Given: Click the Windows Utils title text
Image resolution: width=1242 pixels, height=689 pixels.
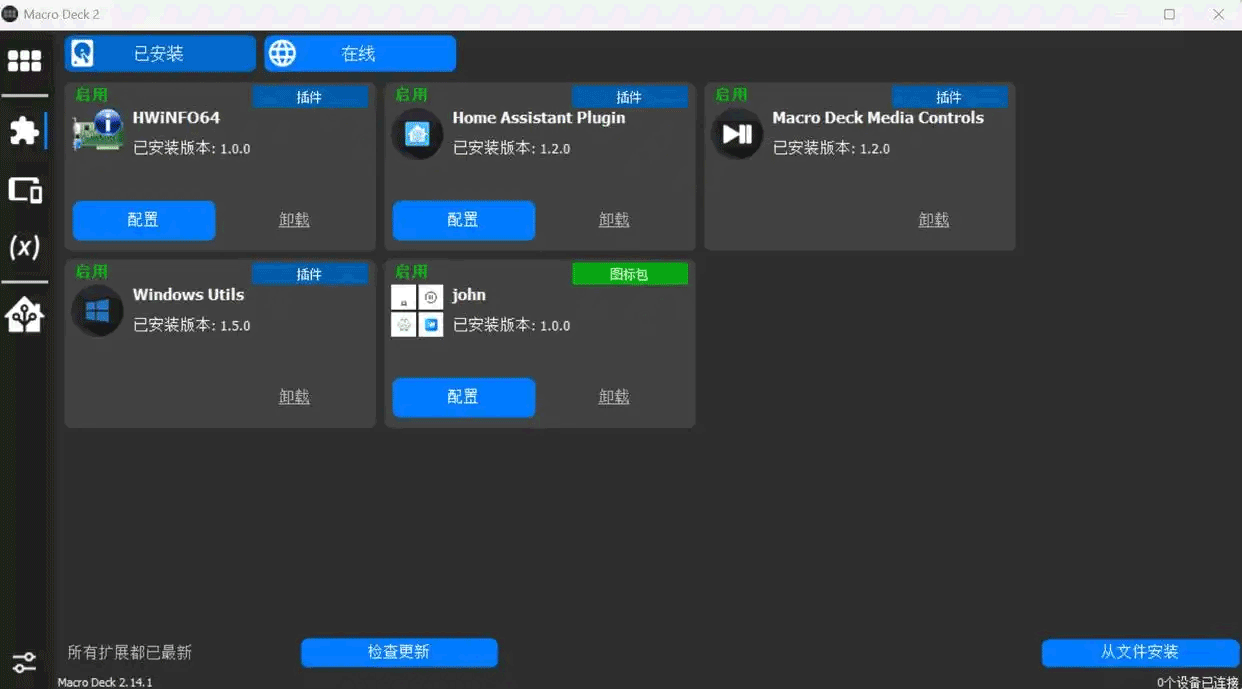Looking at the screenshot, I should (188, 295).
